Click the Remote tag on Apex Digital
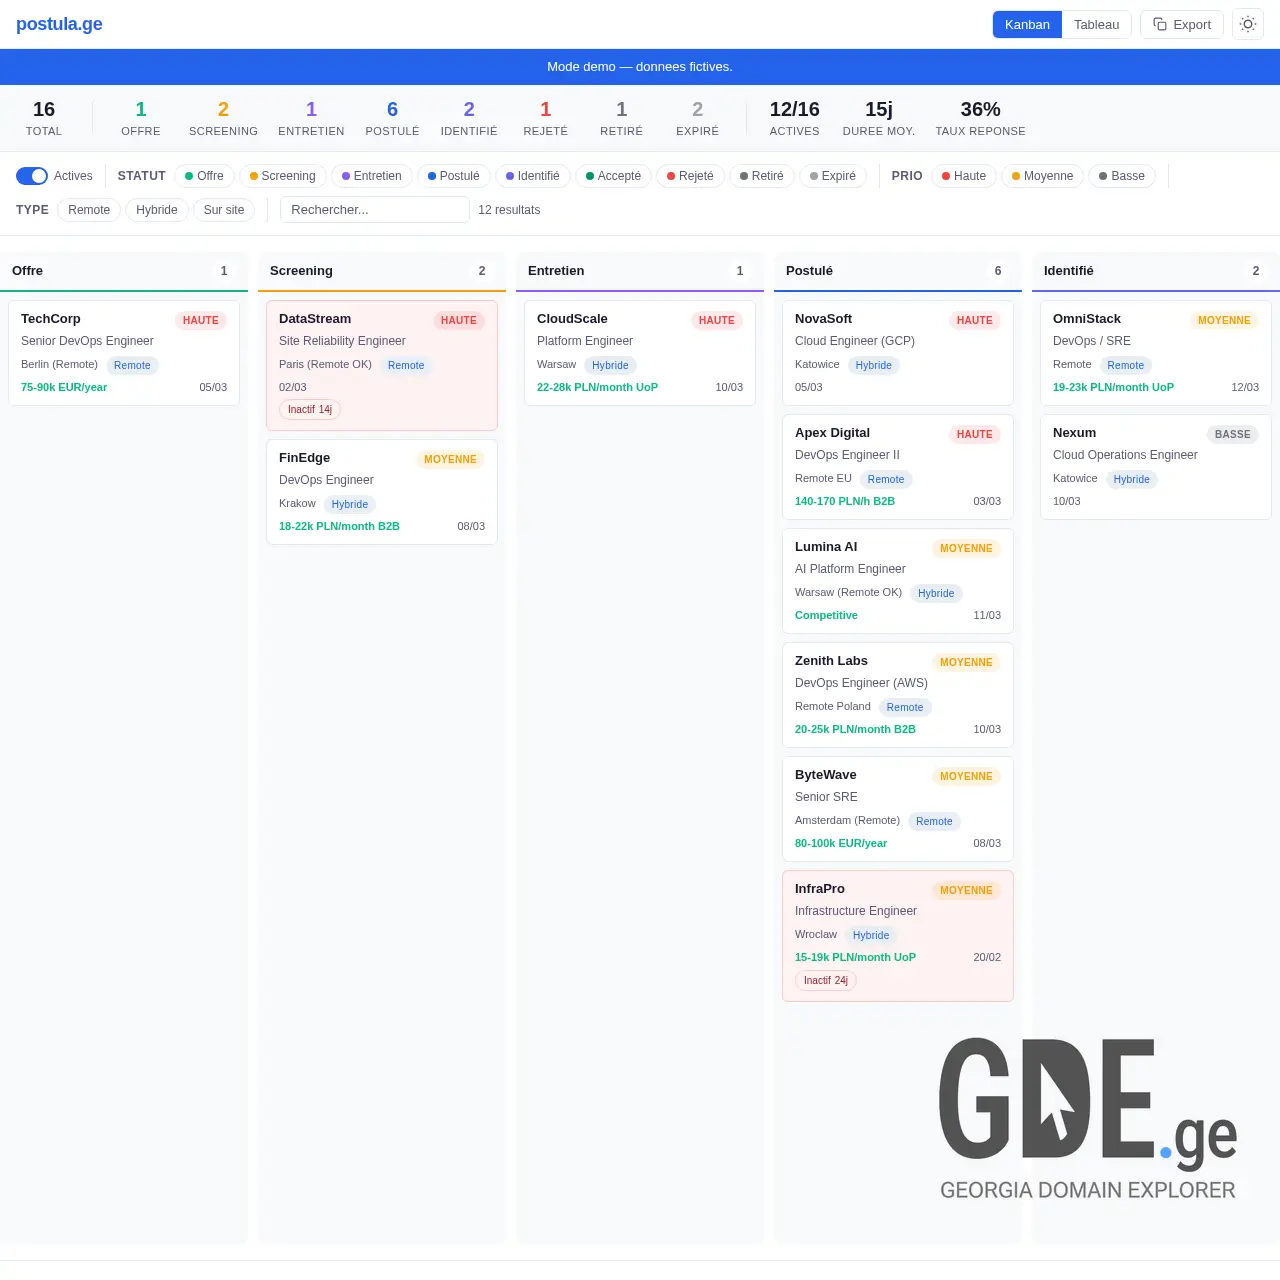This screenshot has height=1280, width=1280. [886, 480]
